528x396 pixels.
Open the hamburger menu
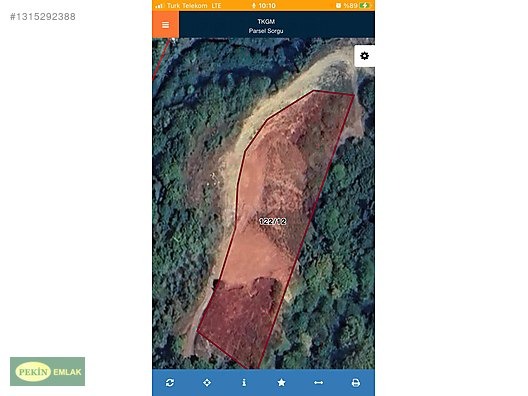point(165,25)
